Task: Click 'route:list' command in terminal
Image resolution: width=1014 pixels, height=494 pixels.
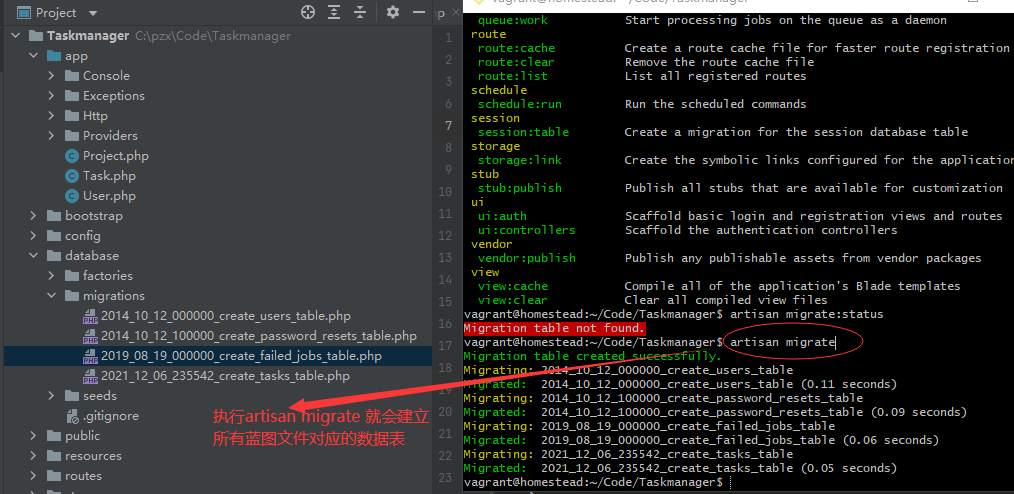Action: coord(513,76)
